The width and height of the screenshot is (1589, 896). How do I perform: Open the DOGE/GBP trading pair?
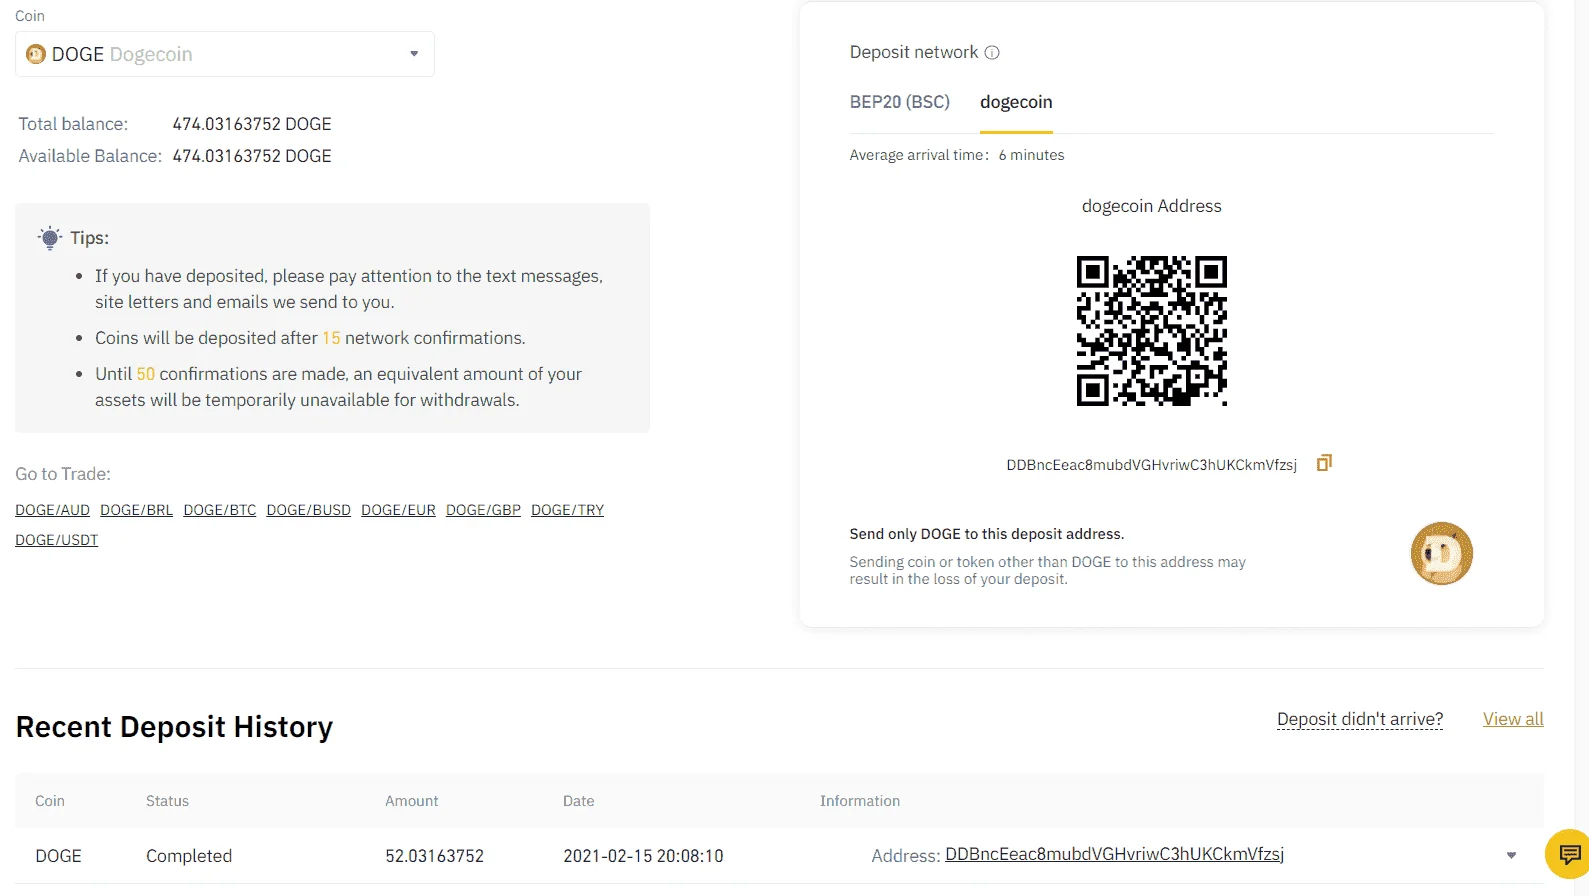point(484,510)
